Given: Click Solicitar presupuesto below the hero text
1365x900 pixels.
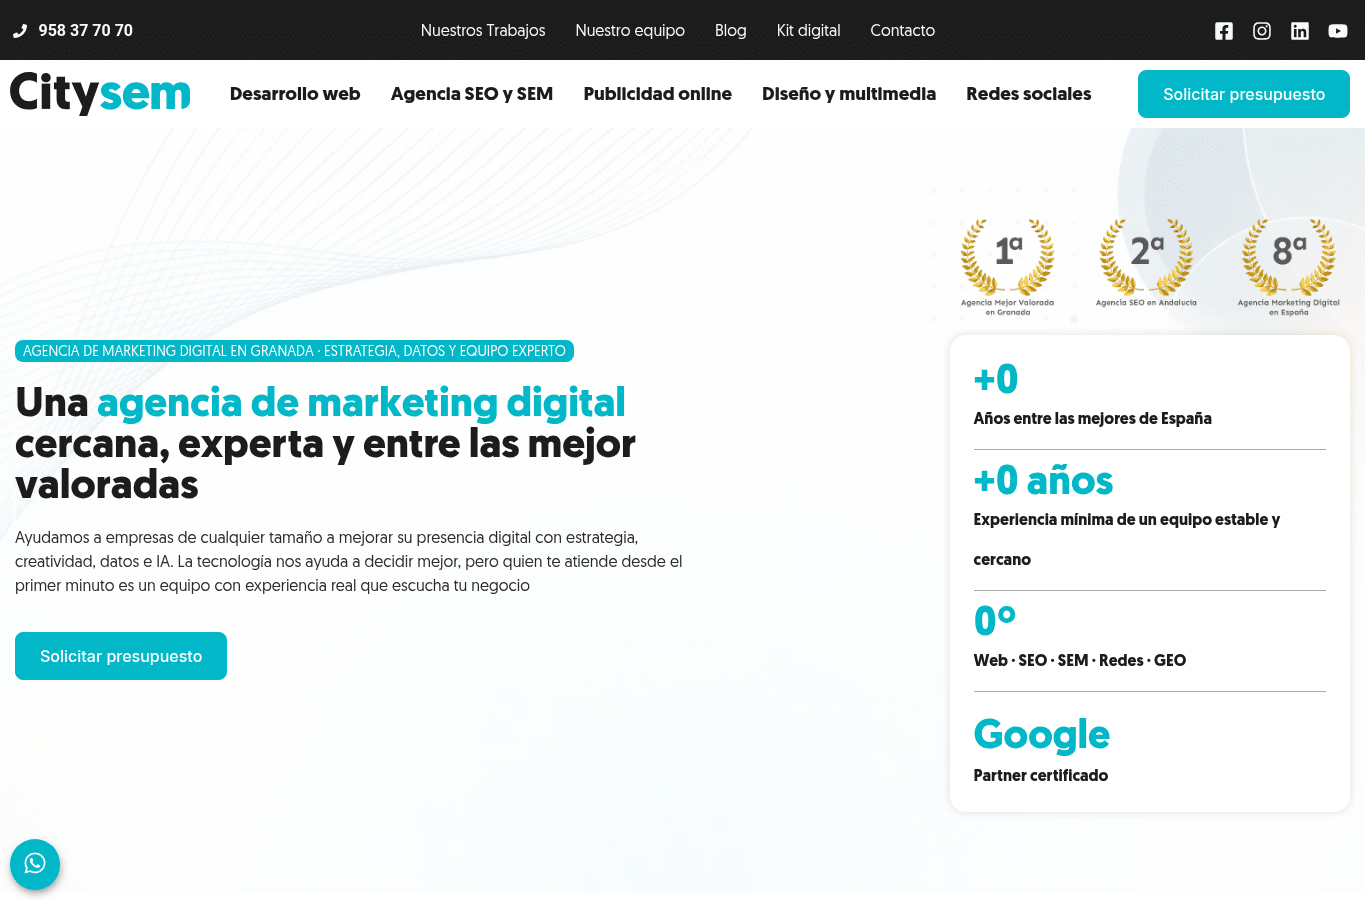Looking at the screenshot, I should point(121,656).
